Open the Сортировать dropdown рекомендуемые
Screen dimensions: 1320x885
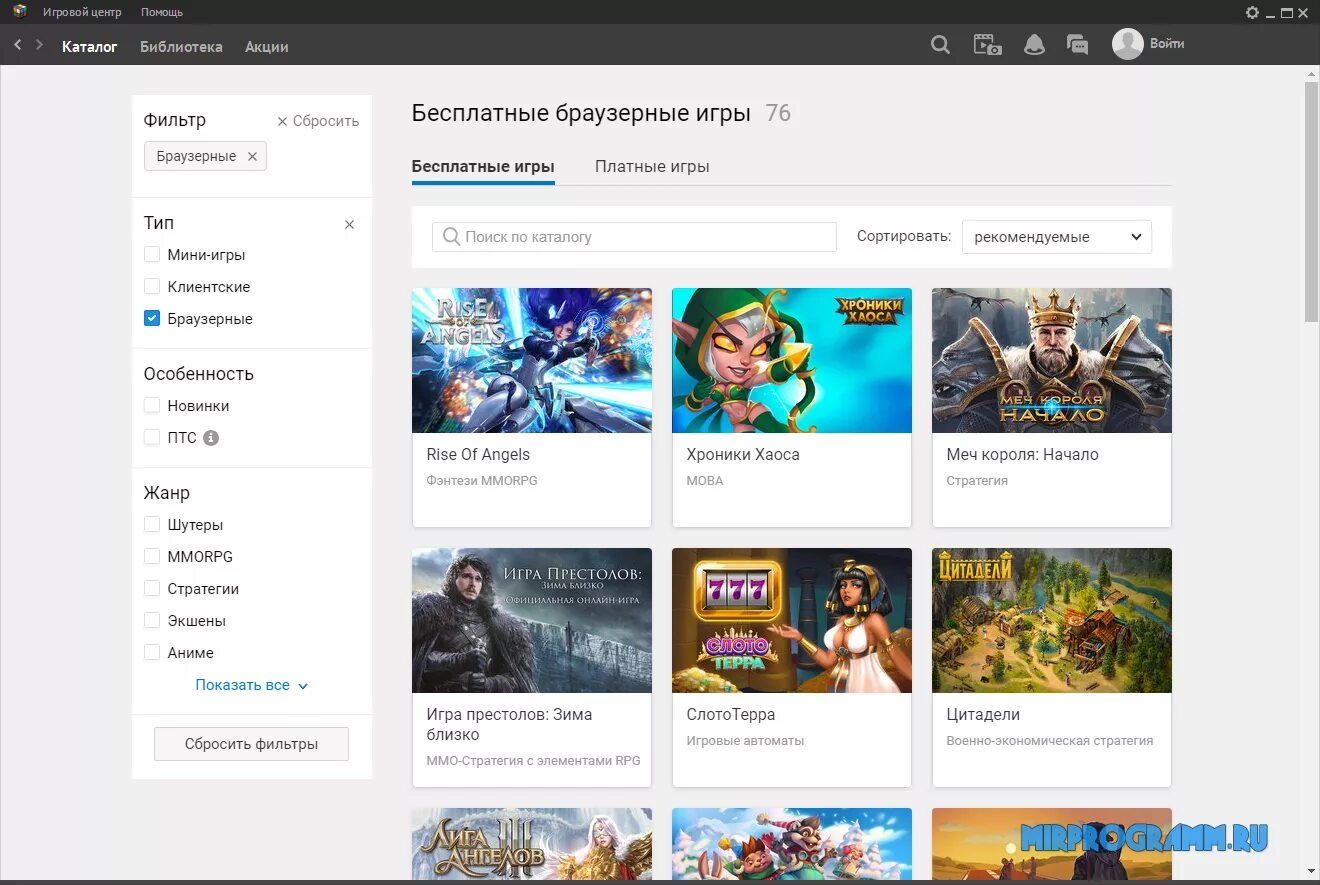1057,237
